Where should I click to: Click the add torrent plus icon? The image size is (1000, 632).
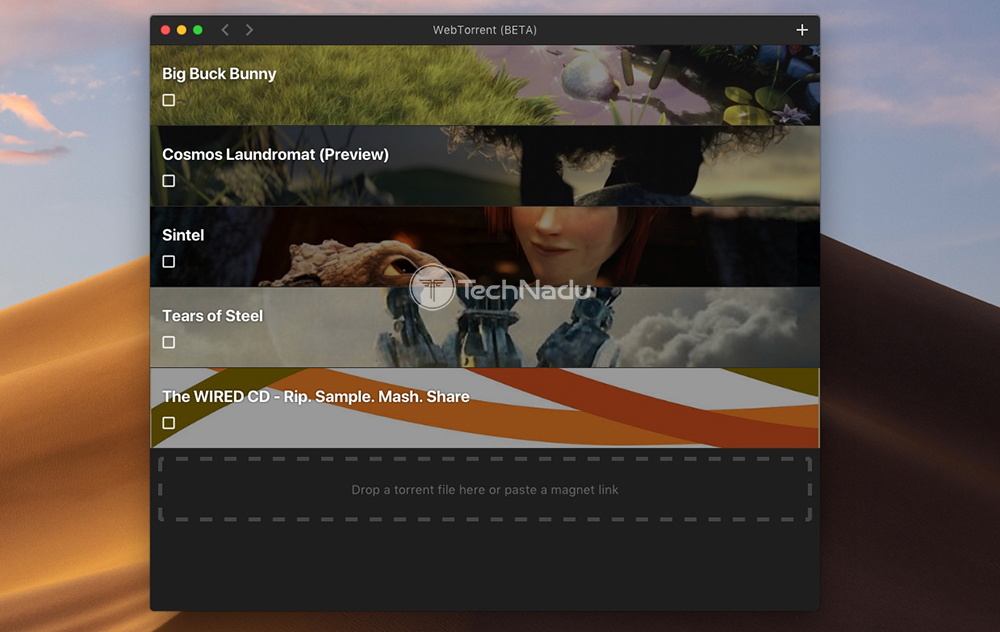point(802,30)
